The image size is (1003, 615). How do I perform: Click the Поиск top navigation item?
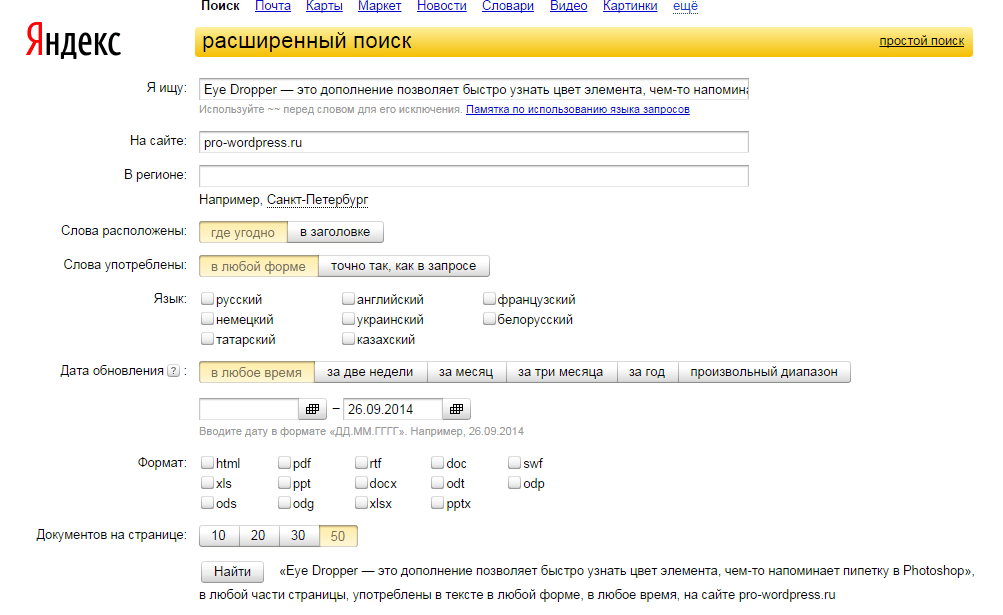click(220, 6)
